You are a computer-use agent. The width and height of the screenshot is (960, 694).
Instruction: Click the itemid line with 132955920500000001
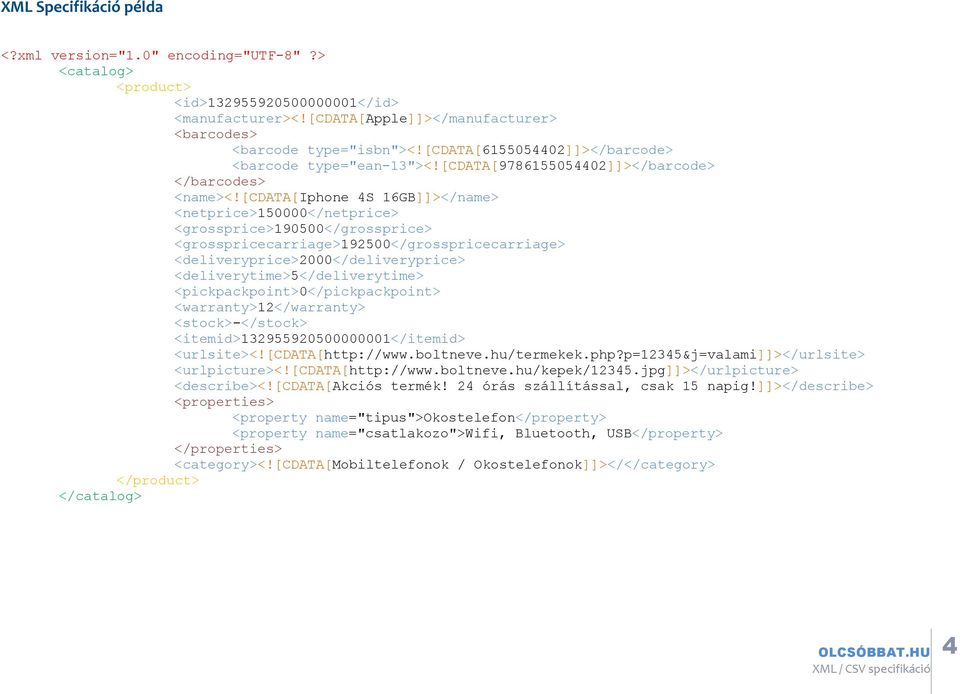click(320, 340)
